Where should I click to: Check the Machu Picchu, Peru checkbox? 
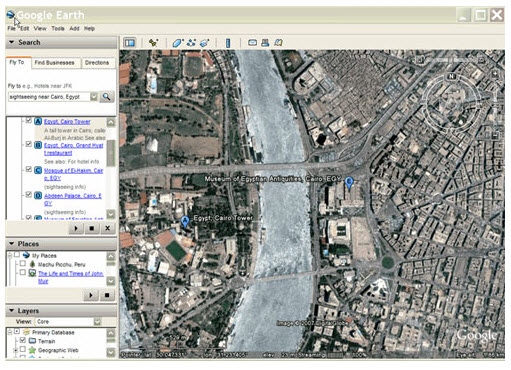pos(23,264)
